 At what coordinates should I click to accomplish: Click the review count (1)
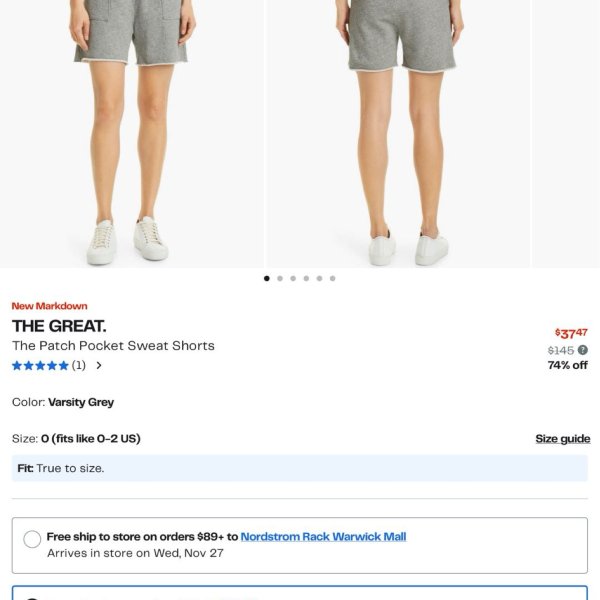pos(78,365)
